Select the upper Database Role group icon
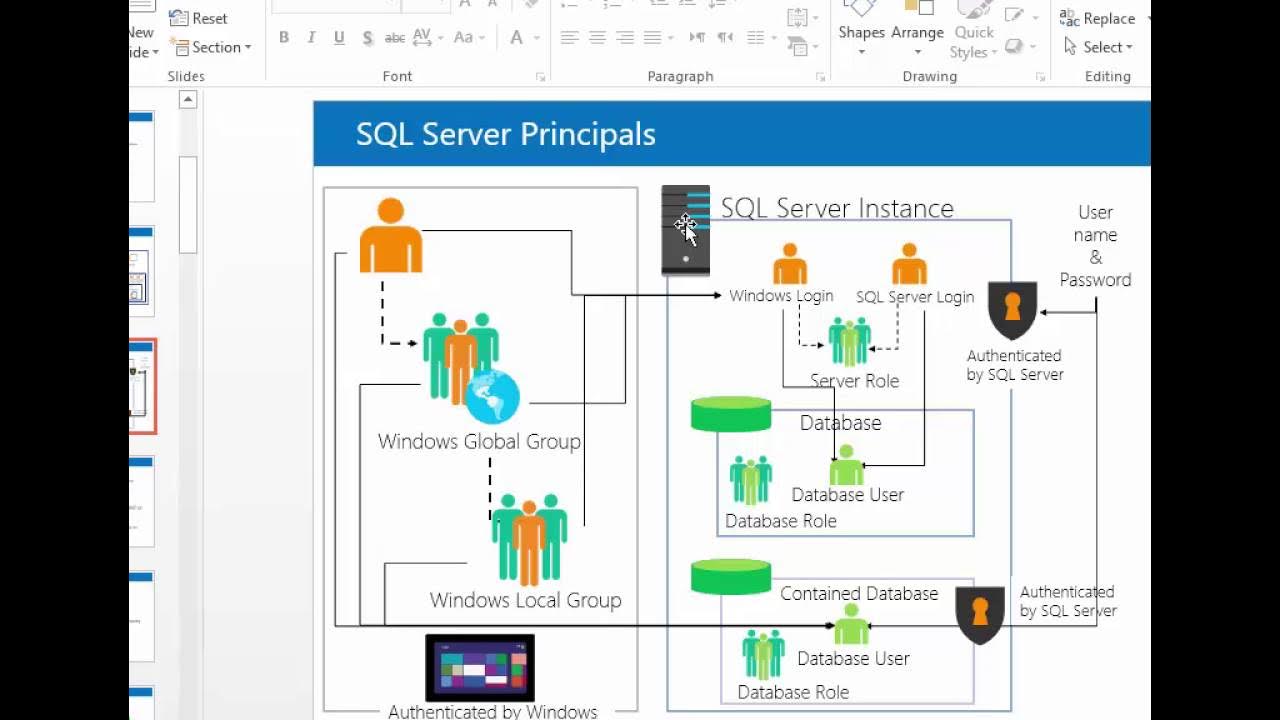 (x=751, y=480)
